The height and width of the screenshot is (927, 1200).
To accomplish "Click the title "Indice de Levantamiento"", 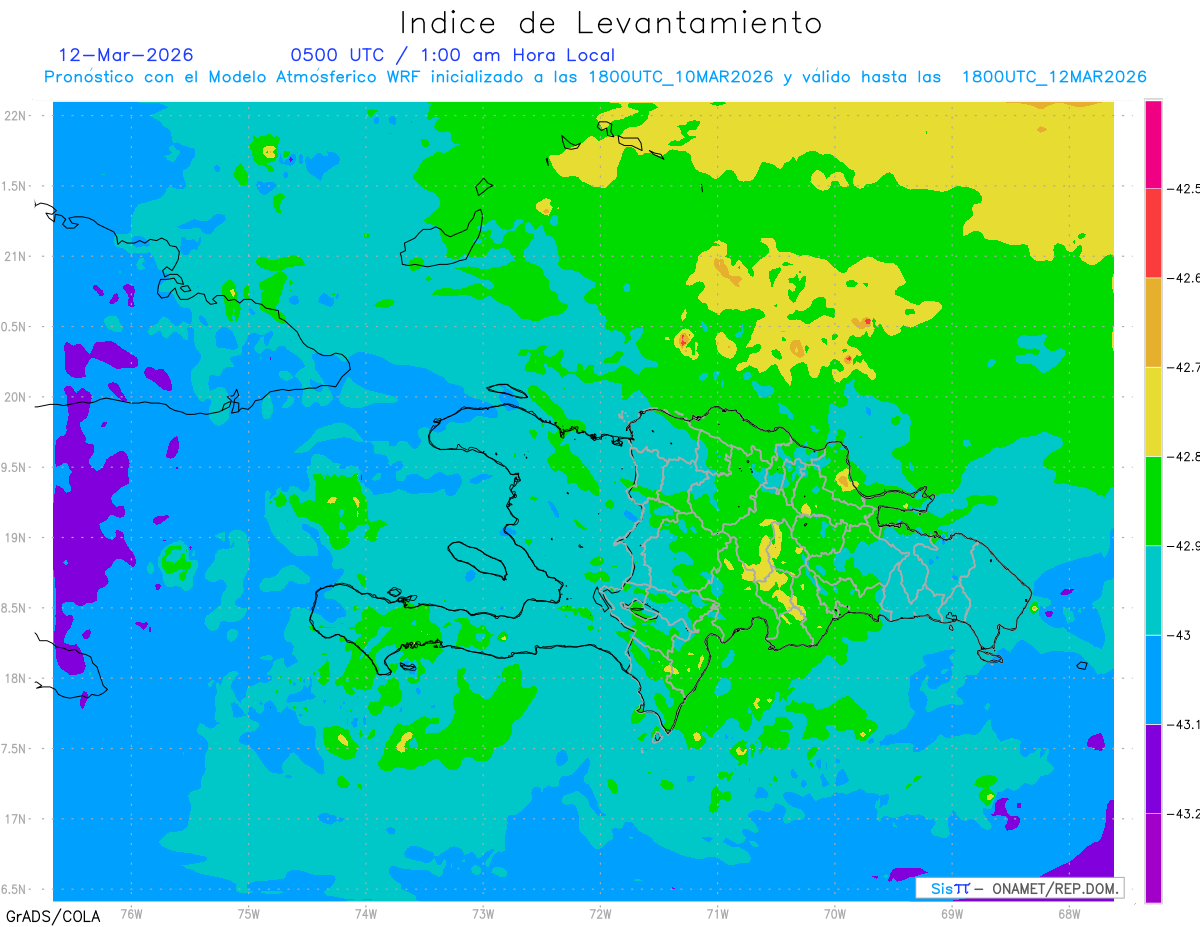I will click(611, 23).
